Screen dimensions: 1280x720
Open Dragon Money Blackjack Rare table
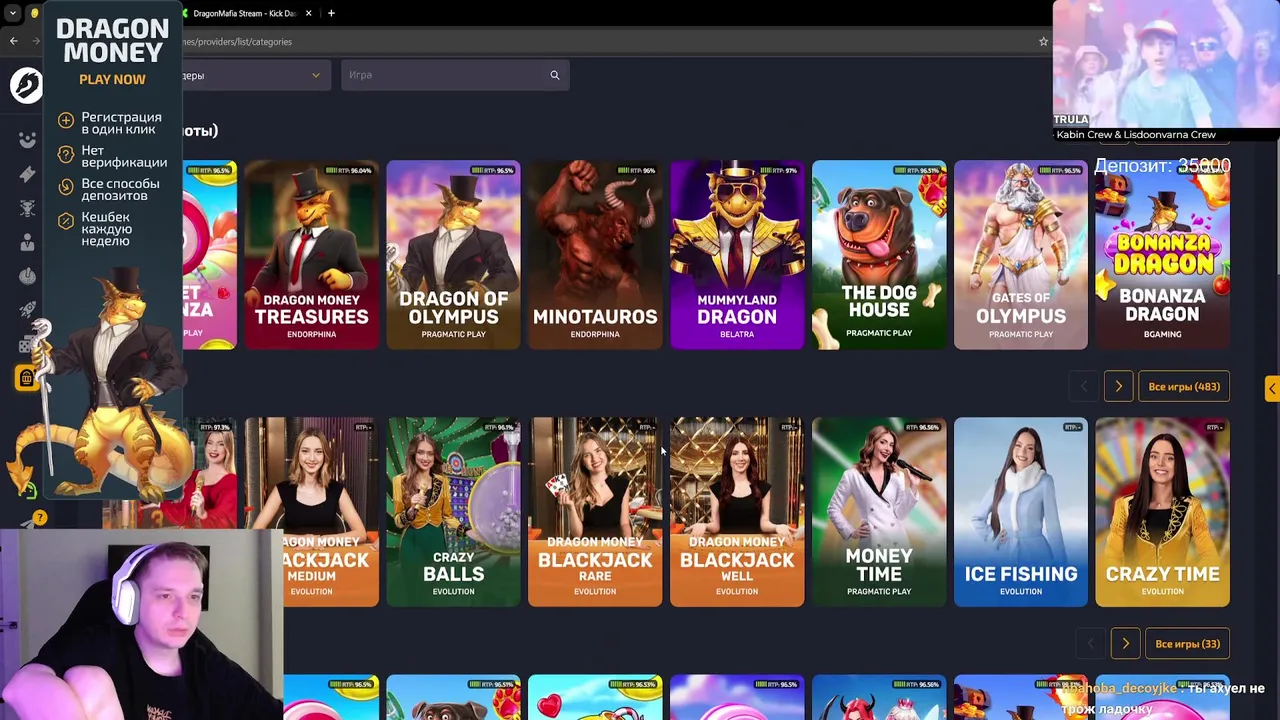[595, 512]
